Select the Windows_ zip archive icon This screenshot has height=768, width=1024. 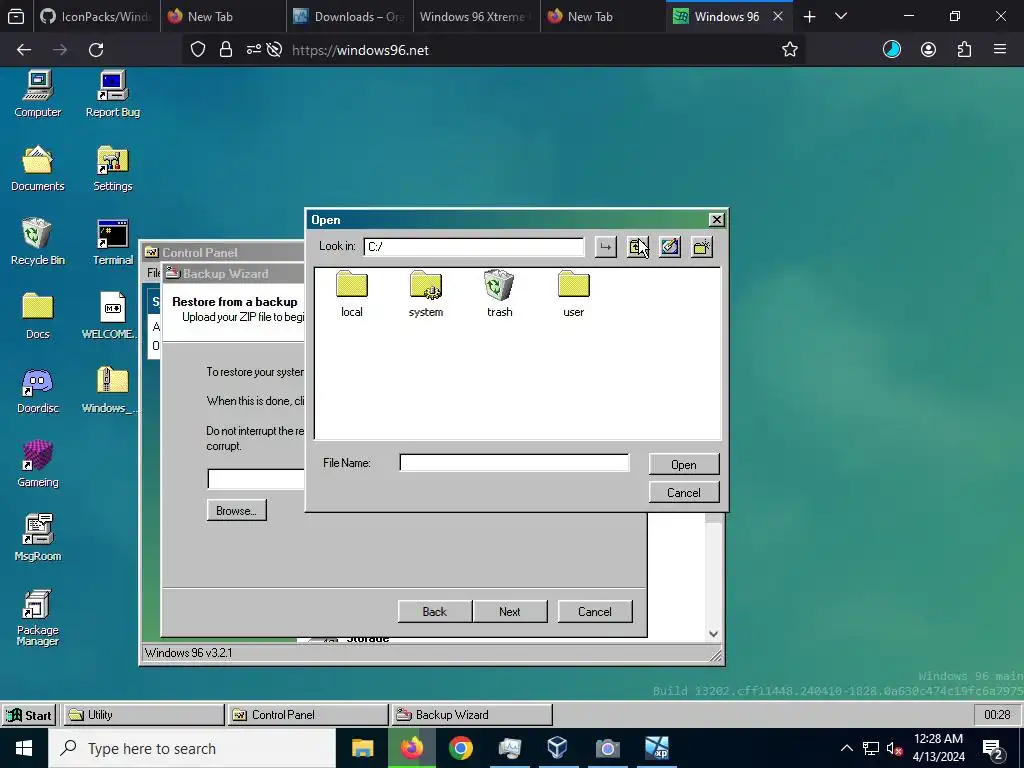point(112,391)
